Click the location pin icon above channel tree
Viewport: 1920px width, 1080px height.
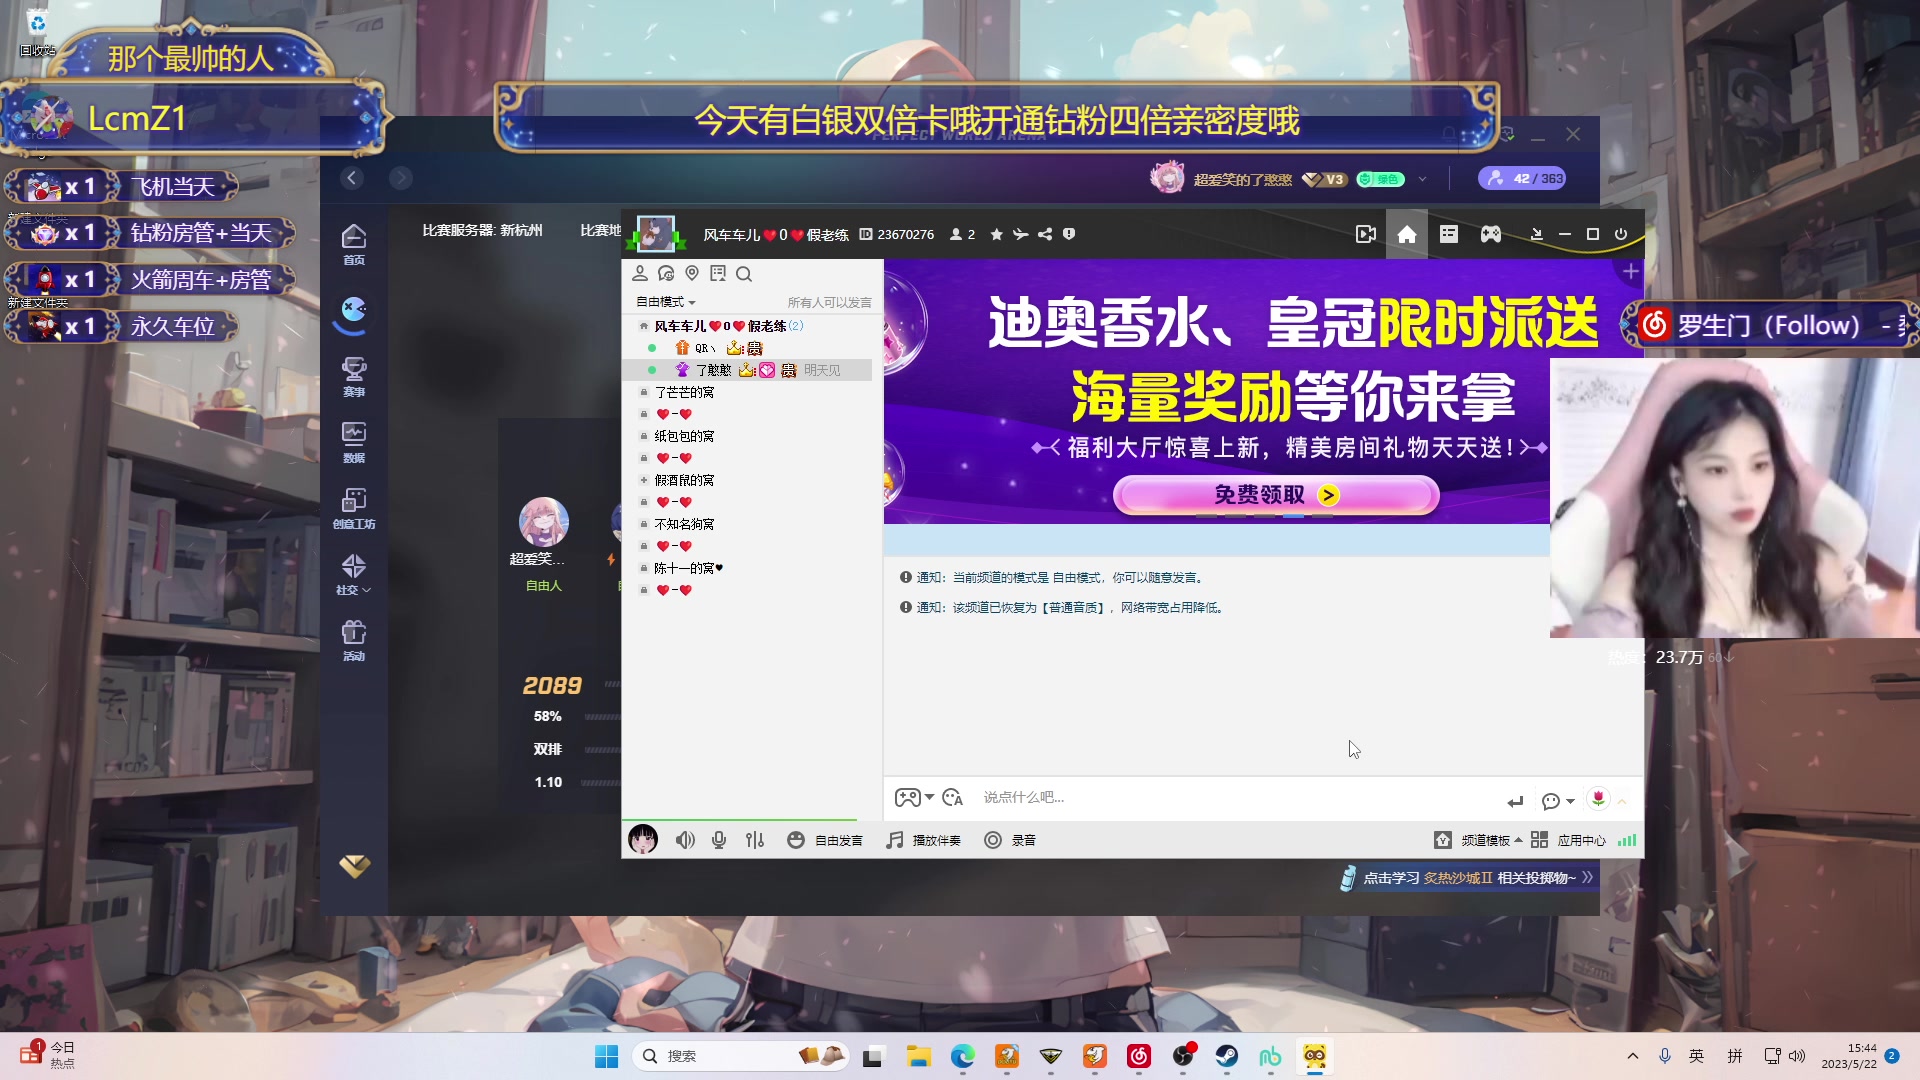tap(692, 274)
